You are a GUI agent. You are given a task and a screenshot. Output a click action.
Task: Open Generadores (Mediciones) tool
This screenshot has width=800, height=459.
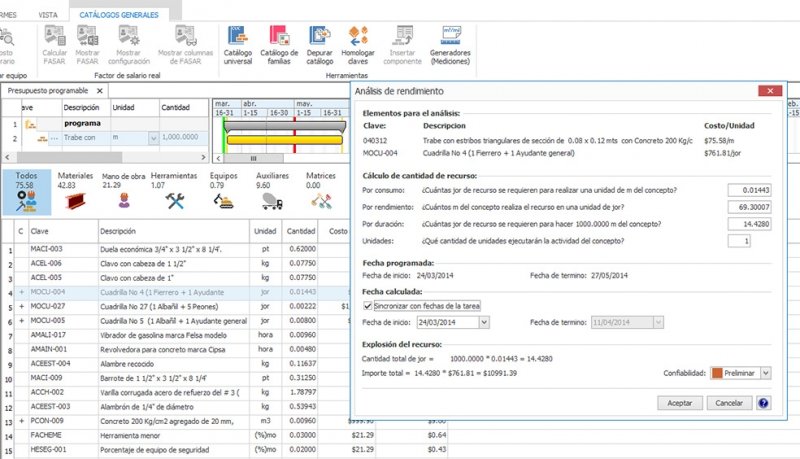pos(449,44)
